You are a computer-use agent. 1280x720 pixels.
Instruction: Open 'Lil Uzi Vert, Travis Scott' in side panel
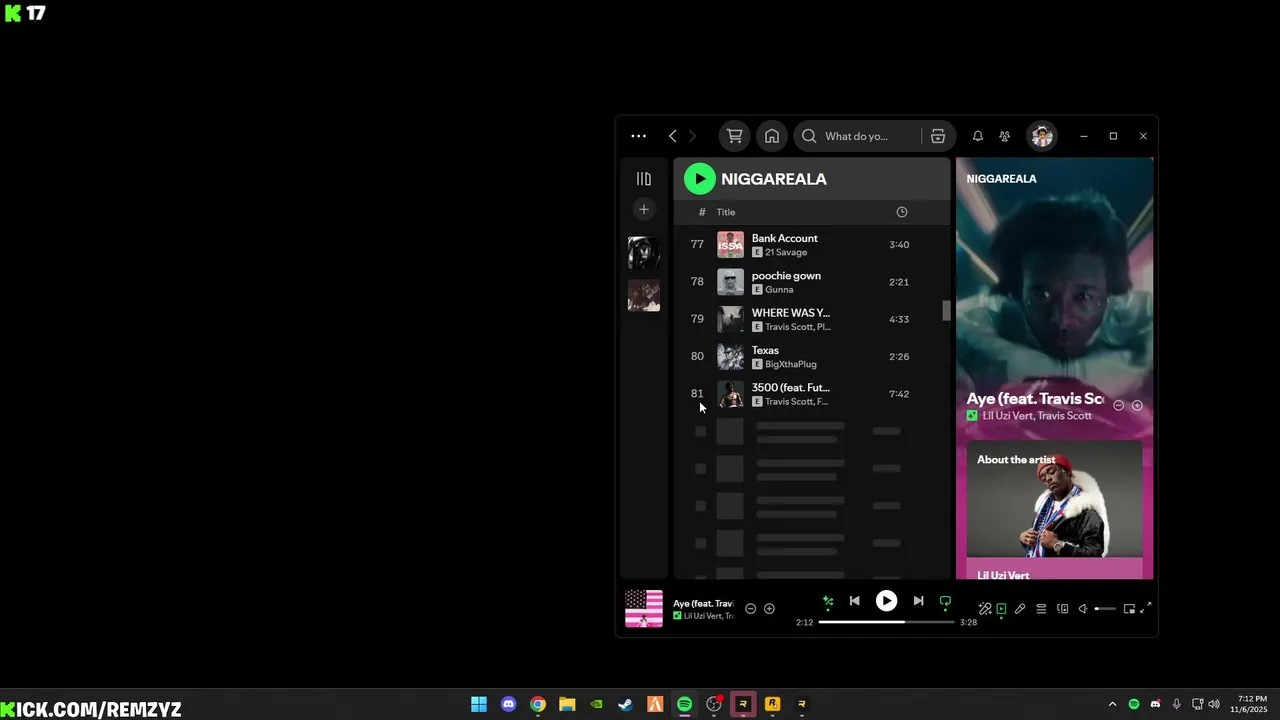[1037, 416]
